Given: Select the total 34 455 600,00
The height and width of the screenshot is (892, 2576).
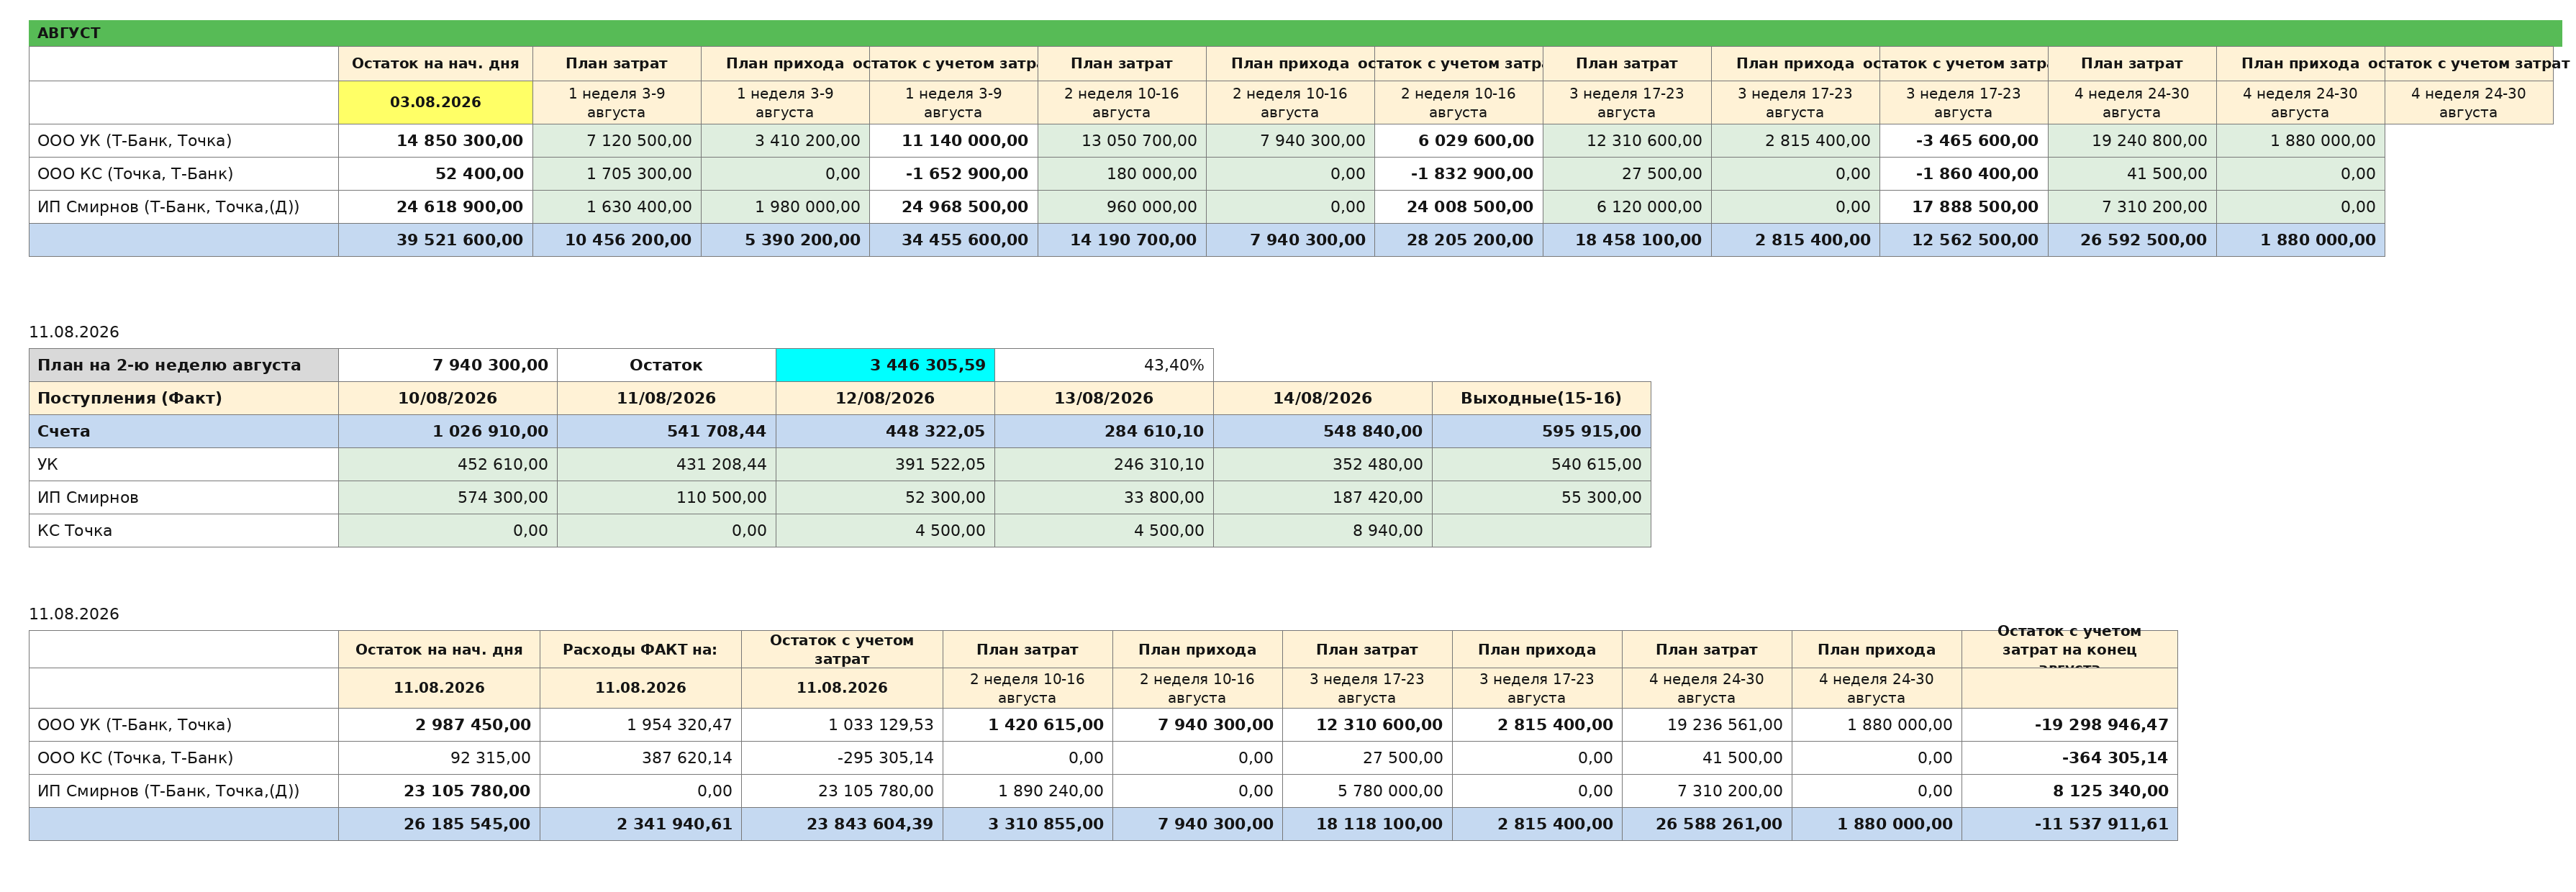Looking at the screenshot, I should pos(953,240).
